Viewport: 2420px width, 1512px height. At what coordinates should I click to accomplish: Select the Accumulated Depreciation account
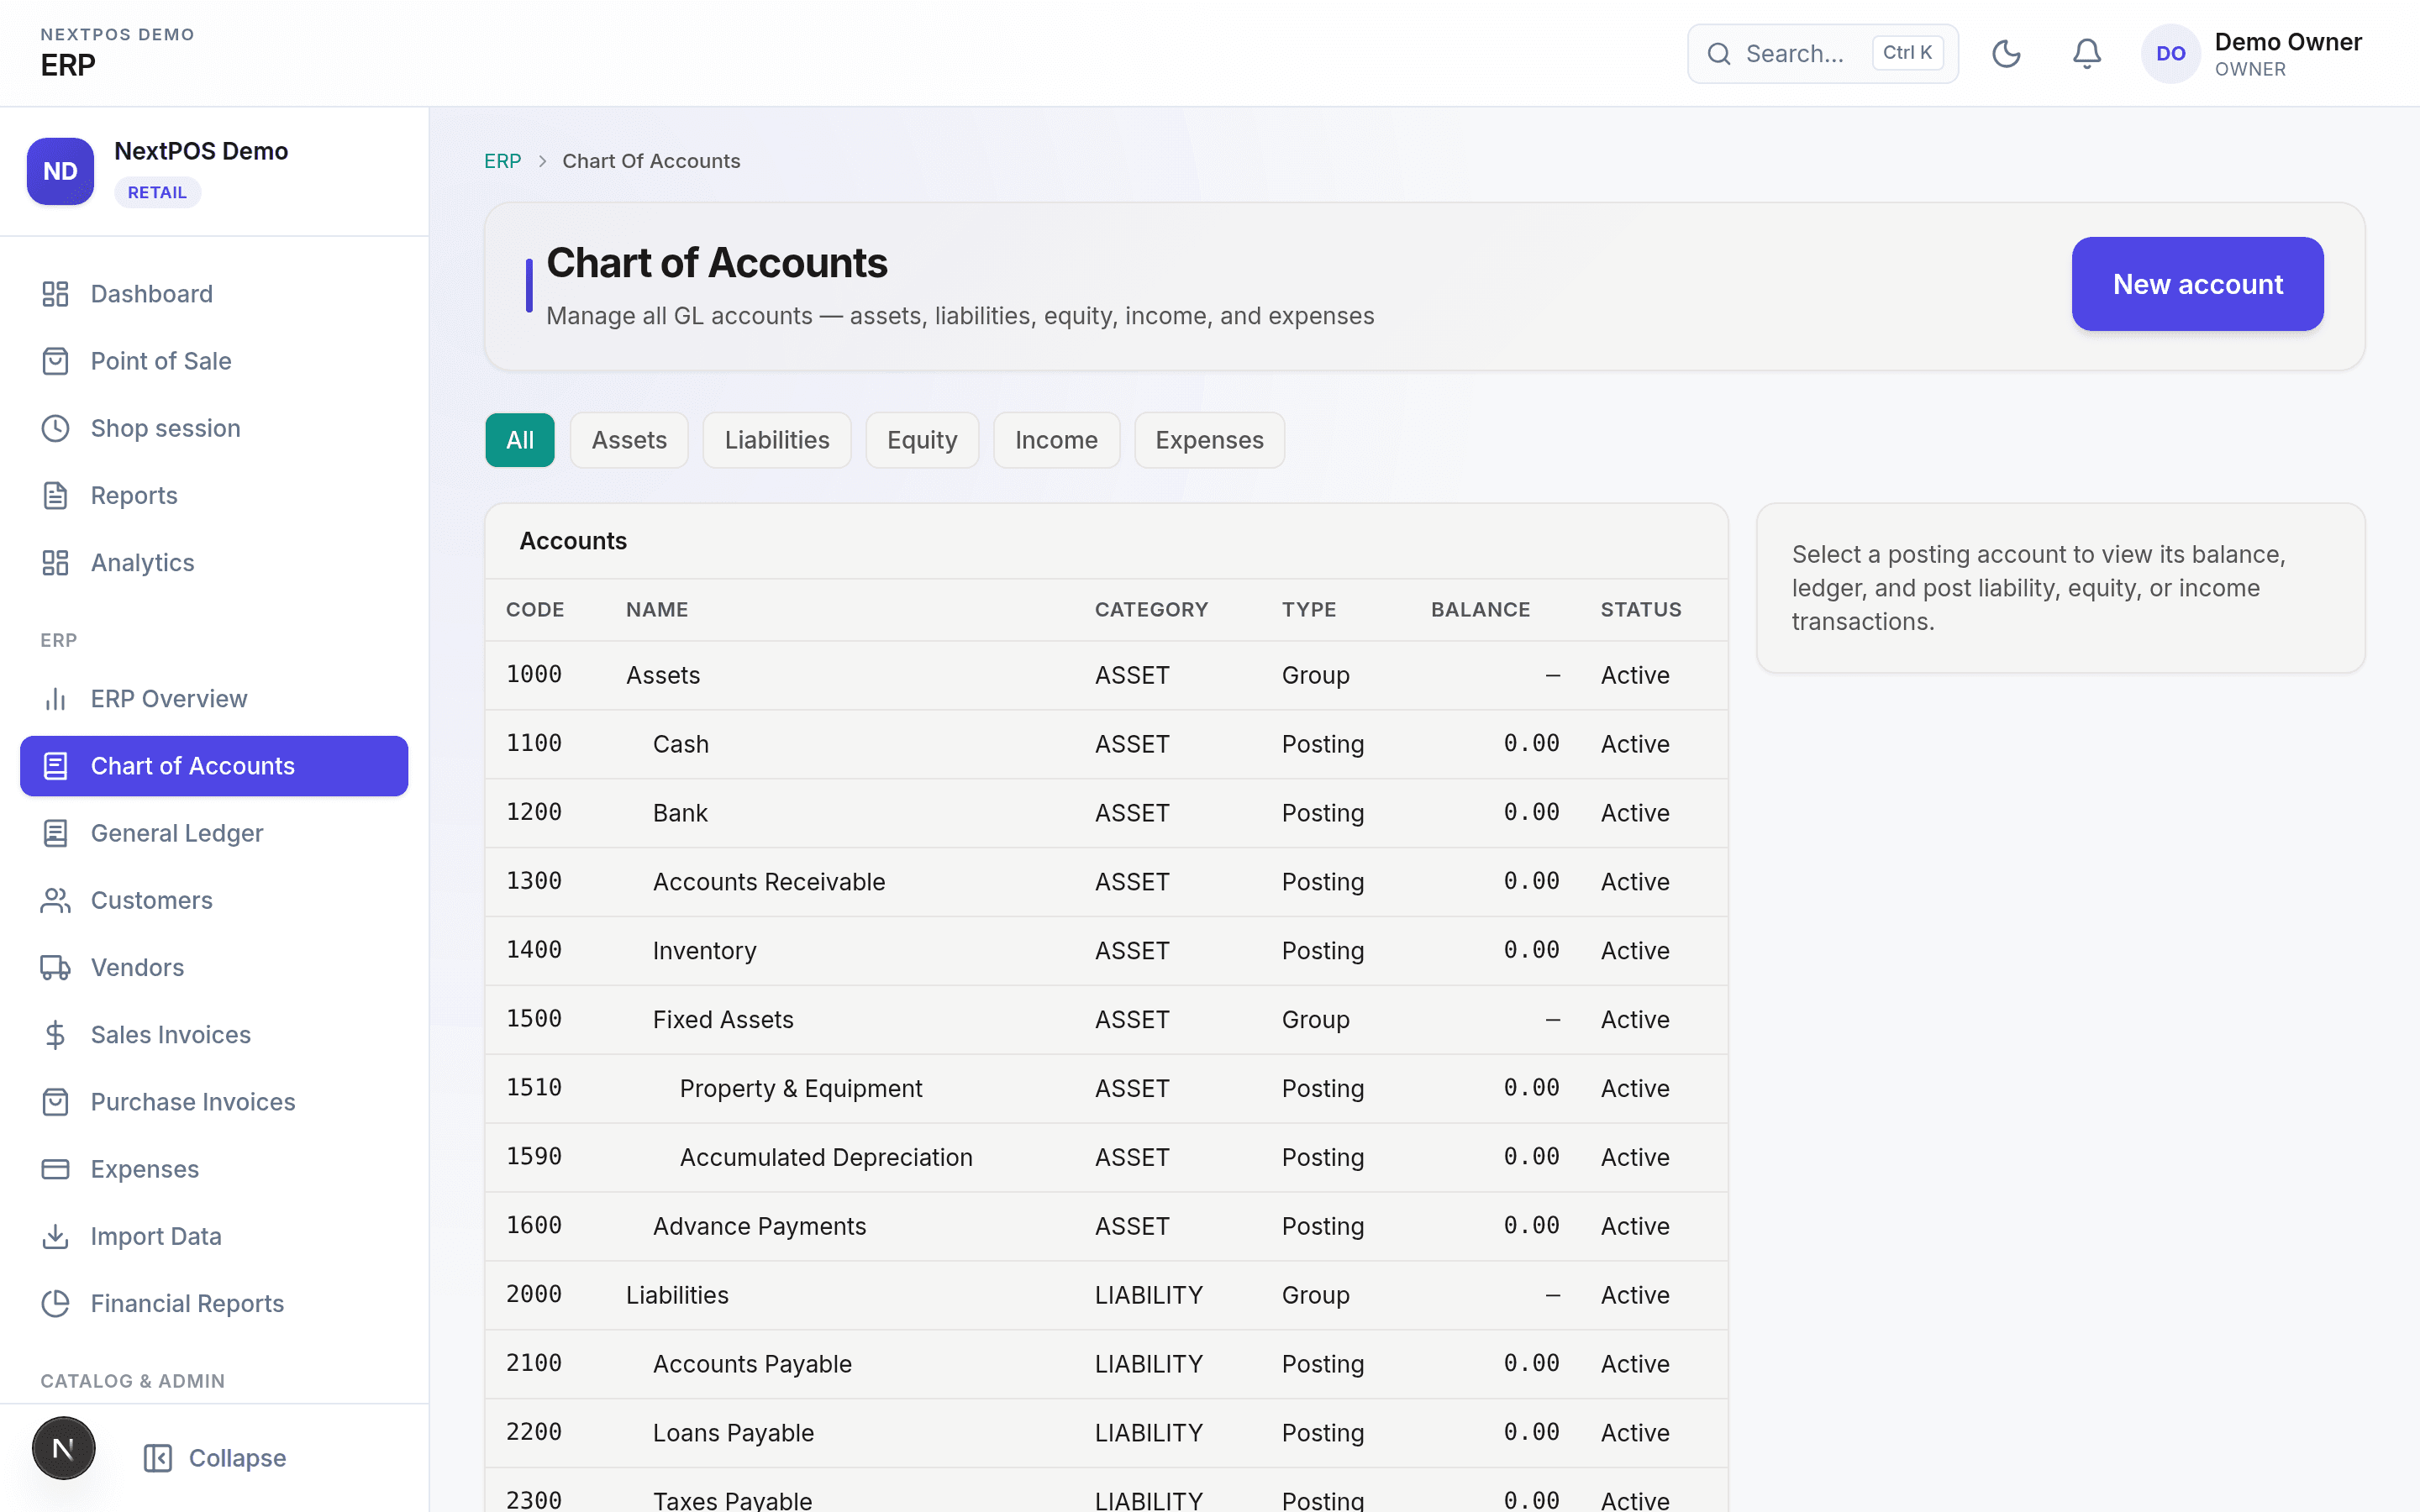pos(1106,1158)
